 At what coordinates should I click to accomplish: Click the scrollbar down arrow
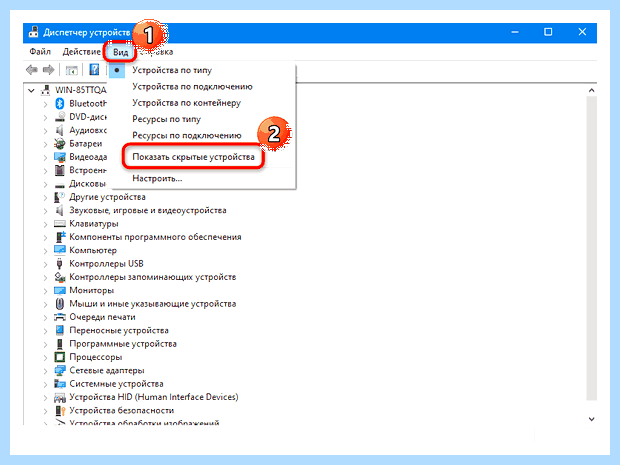(x=591, y=419)
